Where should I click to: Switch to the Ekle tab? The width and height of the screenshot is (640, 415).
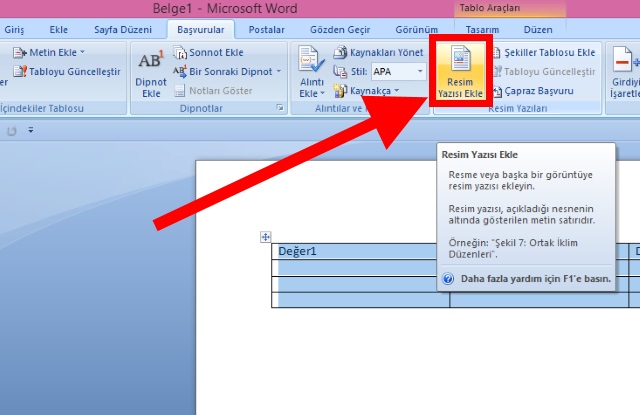pyautogui.click(x=58, y=30)
